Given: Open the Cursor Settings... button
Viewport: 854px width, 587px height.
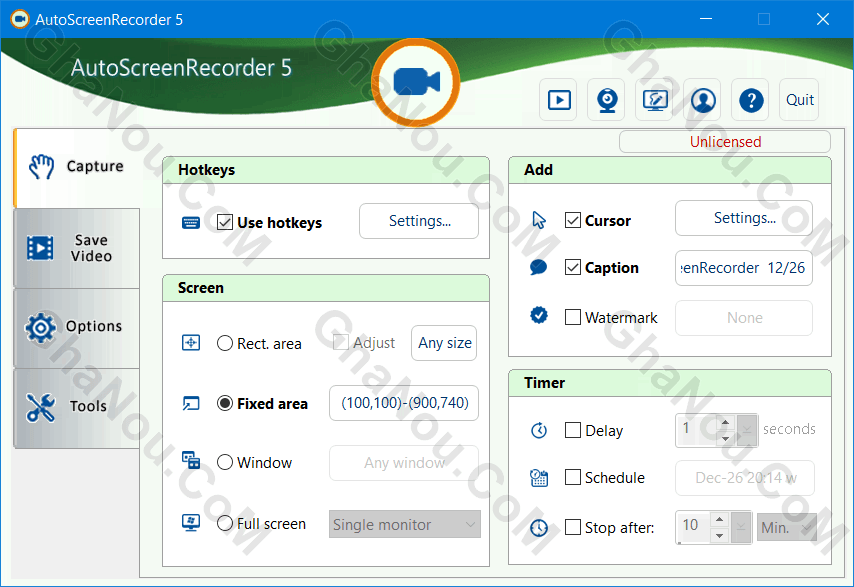Looking at the screenshot, I should 744,218.
